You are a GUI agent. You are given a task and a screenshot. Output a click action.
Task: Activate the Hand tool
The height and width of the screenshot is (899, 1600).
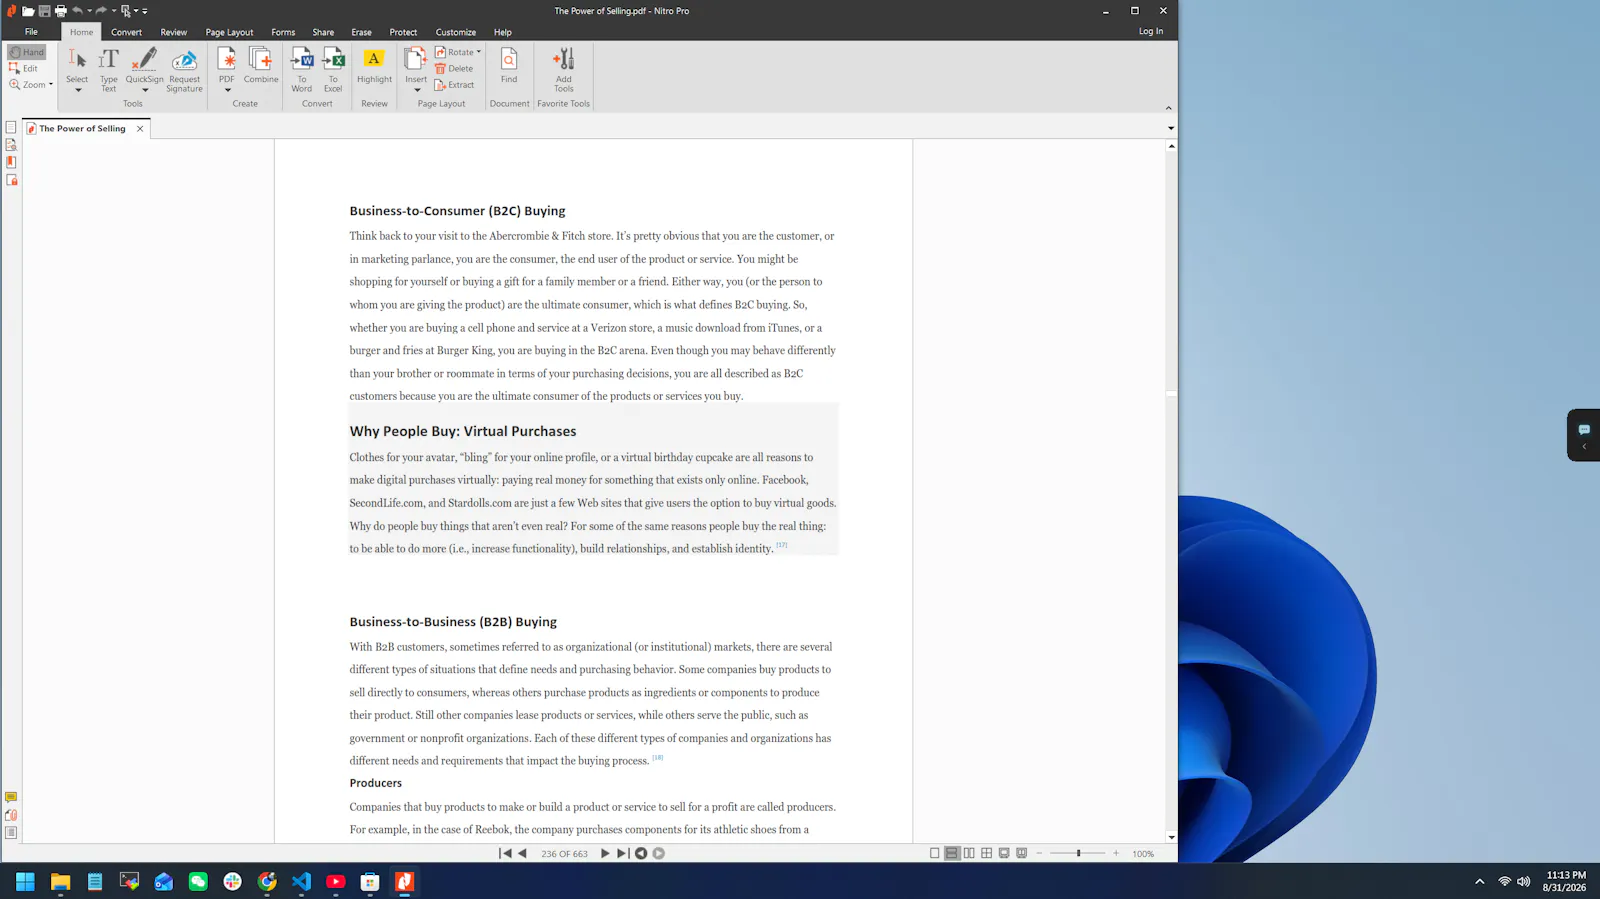point(26,52)
